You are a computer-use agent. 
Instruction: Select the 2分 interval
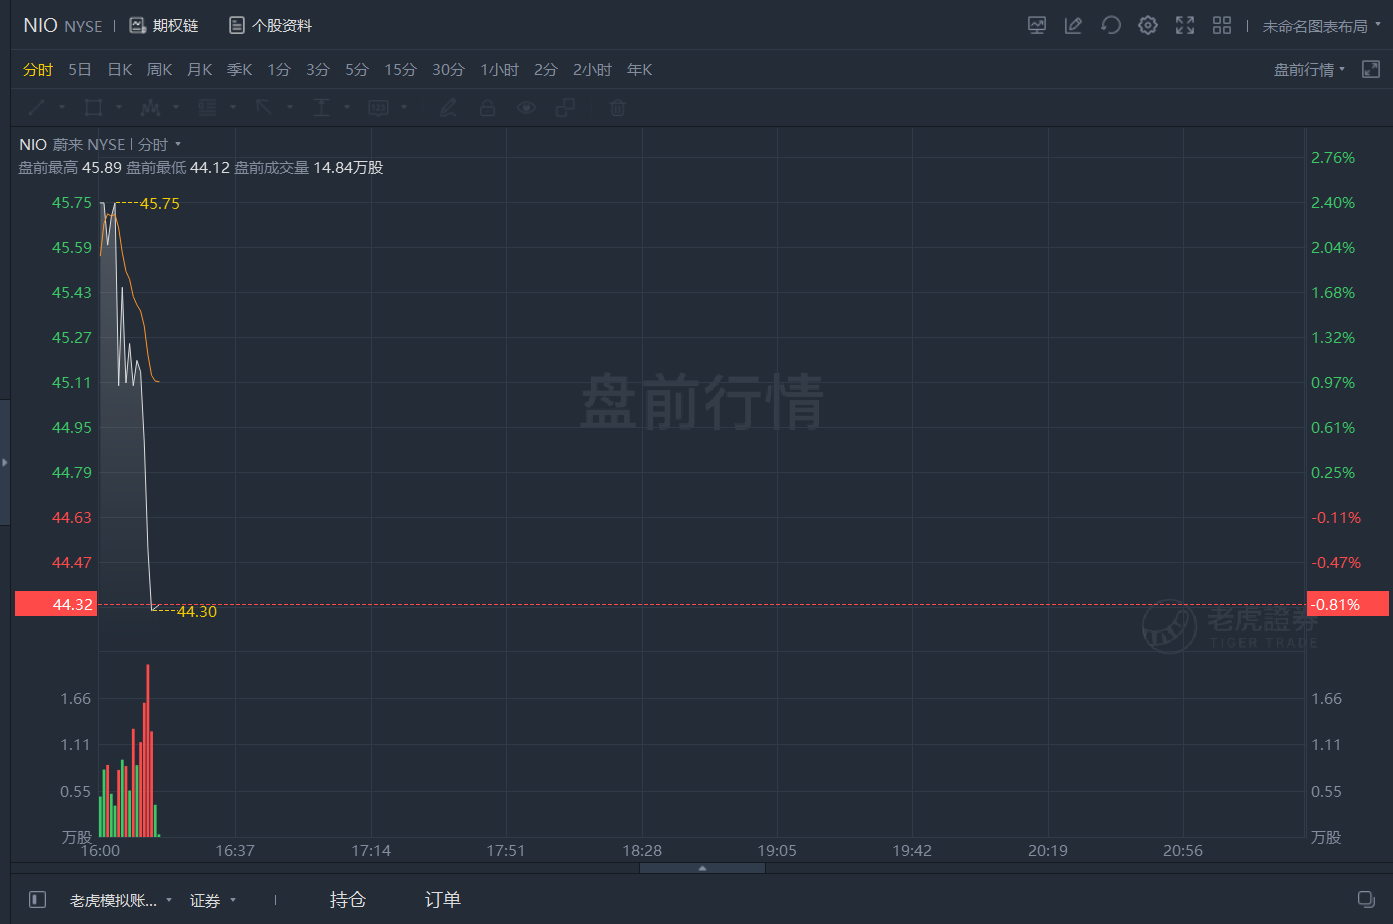pos(546,69)
